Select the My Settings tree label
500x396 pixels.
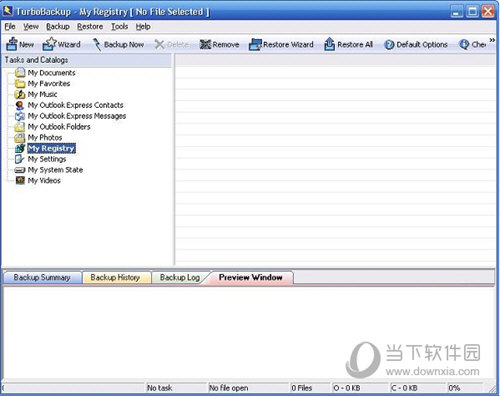pyautogui.click(x=47, y=159)
